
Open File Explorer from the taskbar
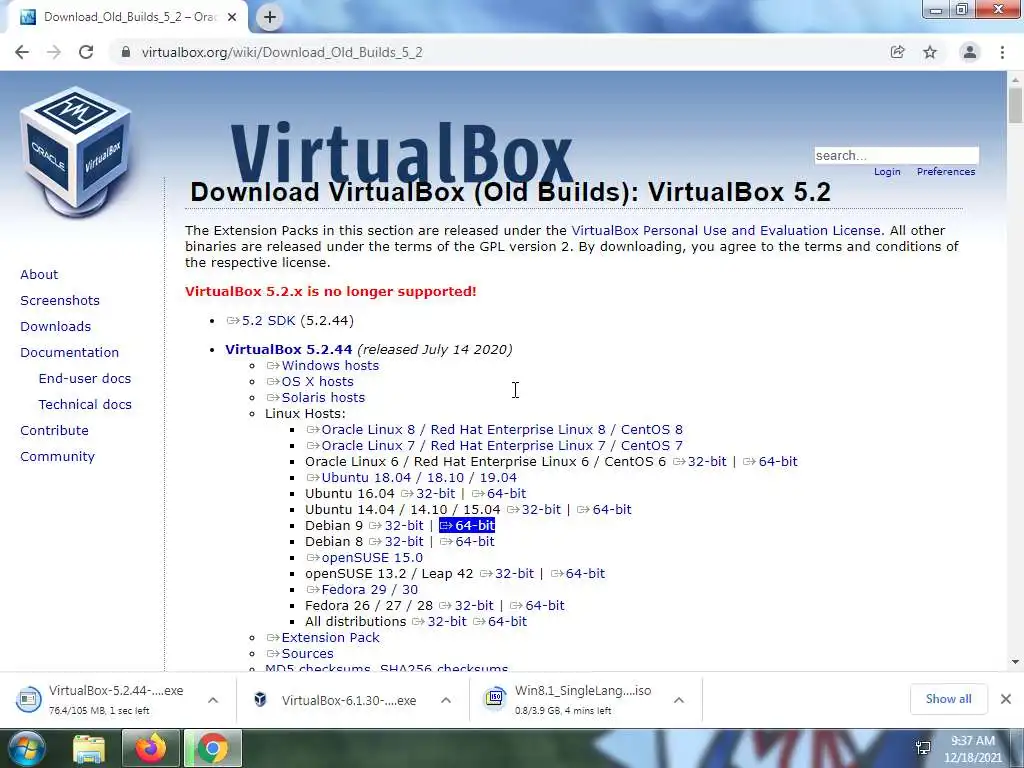89,749
